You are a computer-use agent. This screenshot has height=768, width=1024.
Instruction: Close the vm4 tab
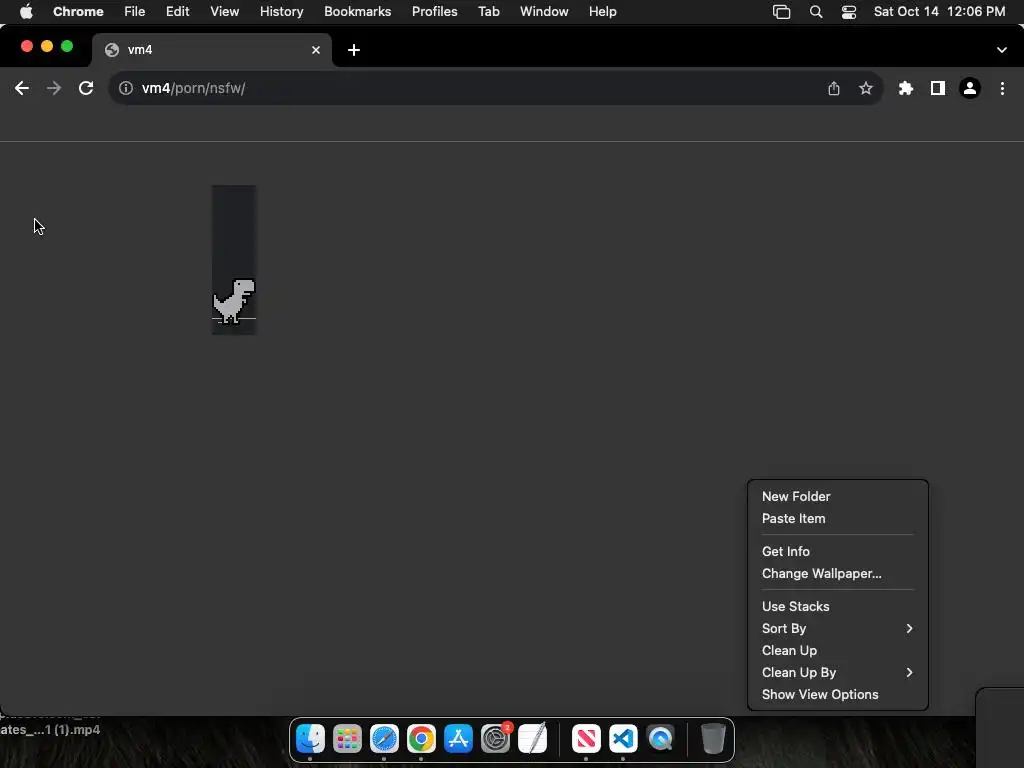[316, 50]
